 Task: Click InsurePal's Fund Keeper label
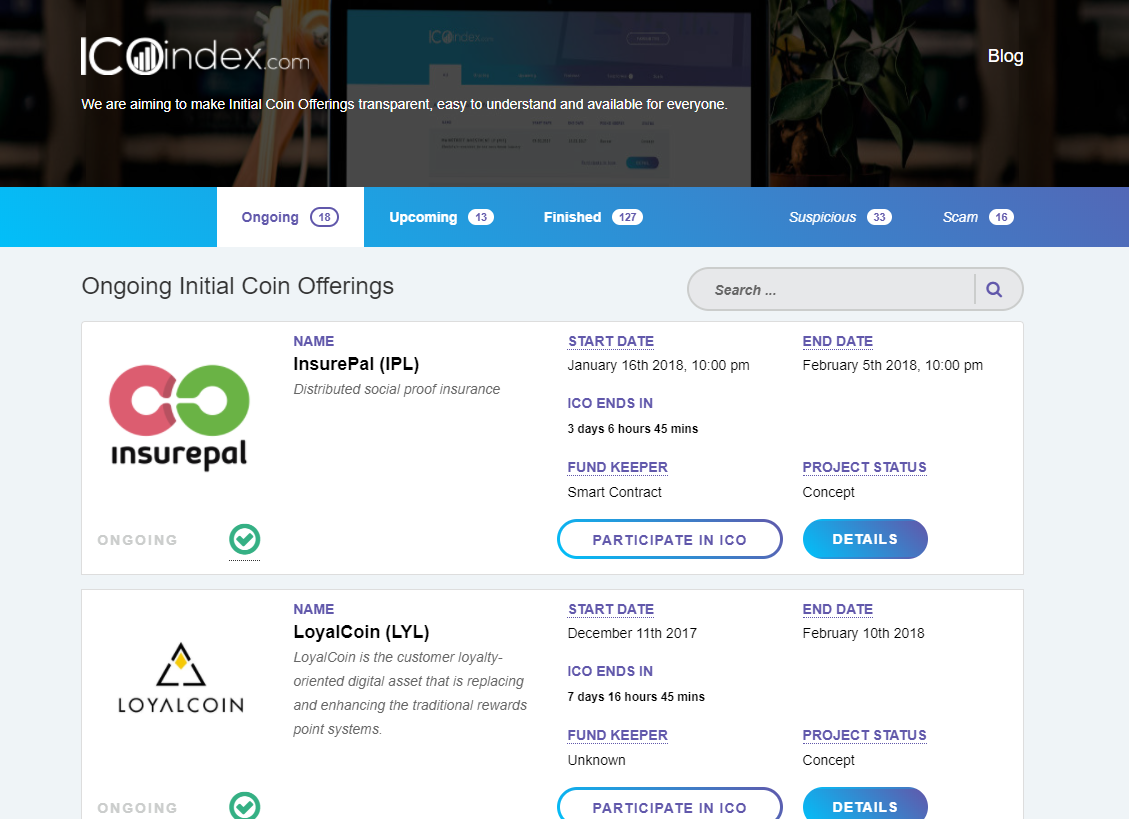617,467
